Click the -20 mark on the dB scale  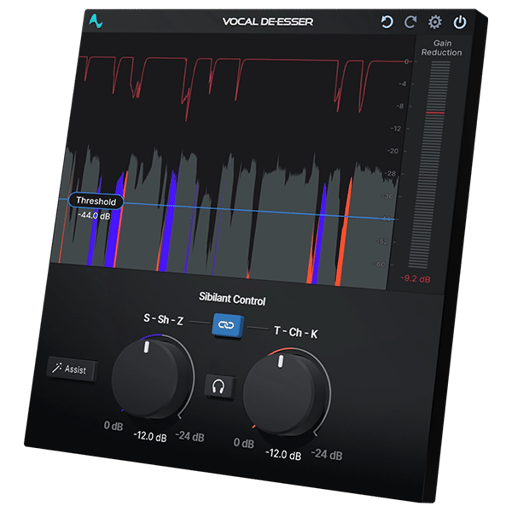tap(393, 151)
